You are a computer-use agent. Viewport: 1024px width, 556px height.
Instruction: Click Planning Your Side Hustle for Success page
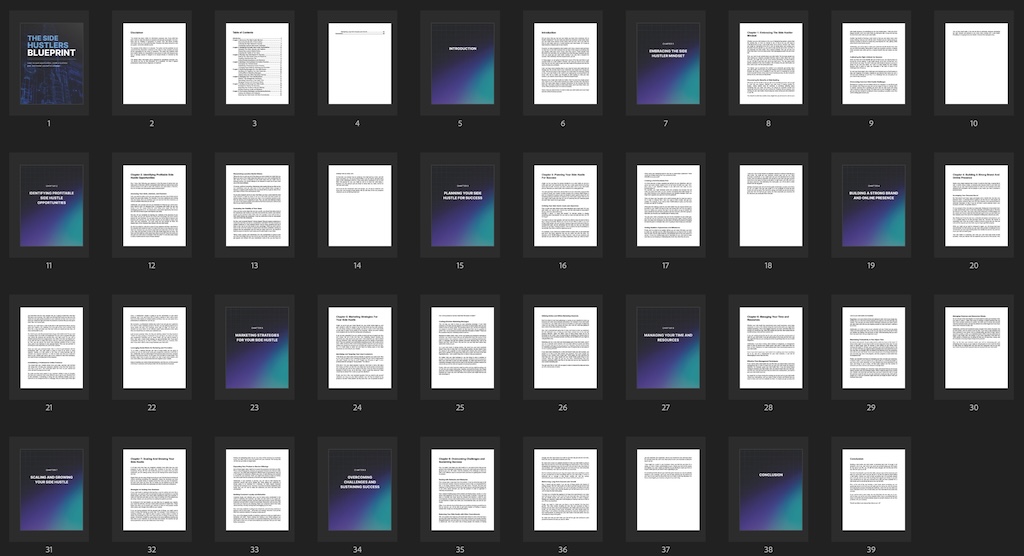tap(462, 205)
